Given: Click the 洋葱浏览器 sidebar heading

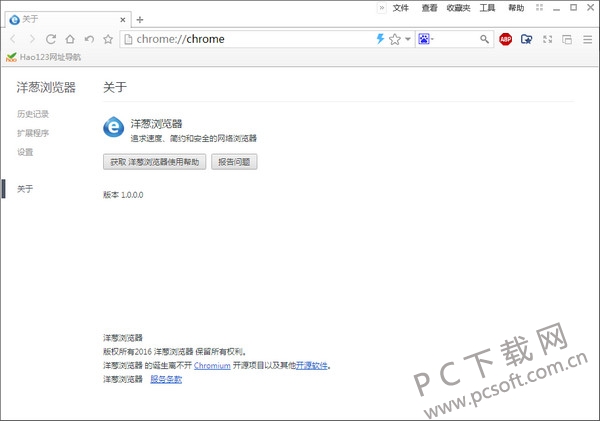Looking at the screenshot, I should coord(46,87).
